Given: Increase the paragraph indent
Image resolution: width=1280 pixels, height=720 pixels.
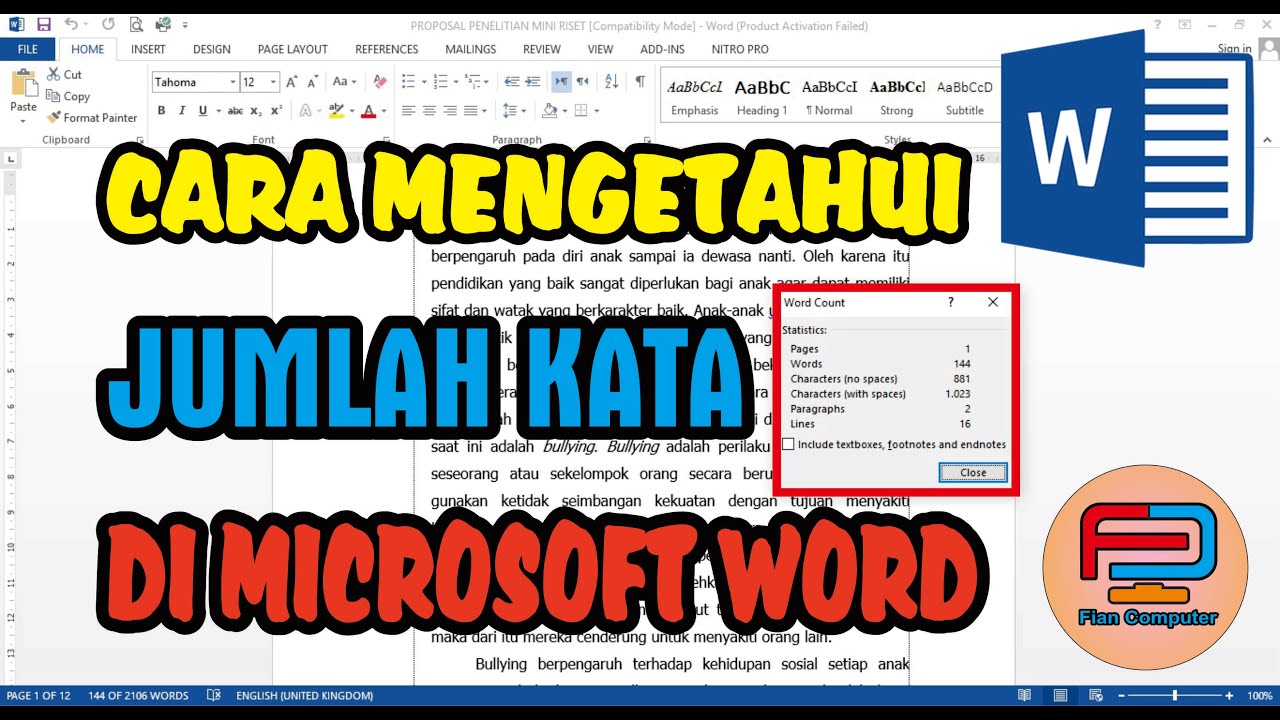Looking at the screenshot, I should coord(535,82).
